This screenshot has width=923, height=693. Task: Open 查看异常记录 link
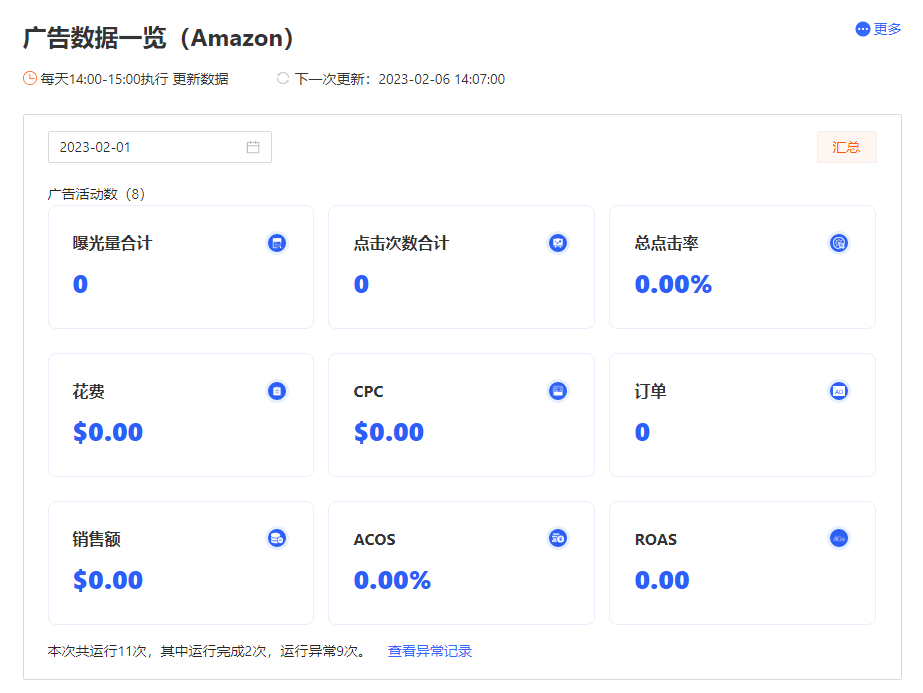coord(430,651)
